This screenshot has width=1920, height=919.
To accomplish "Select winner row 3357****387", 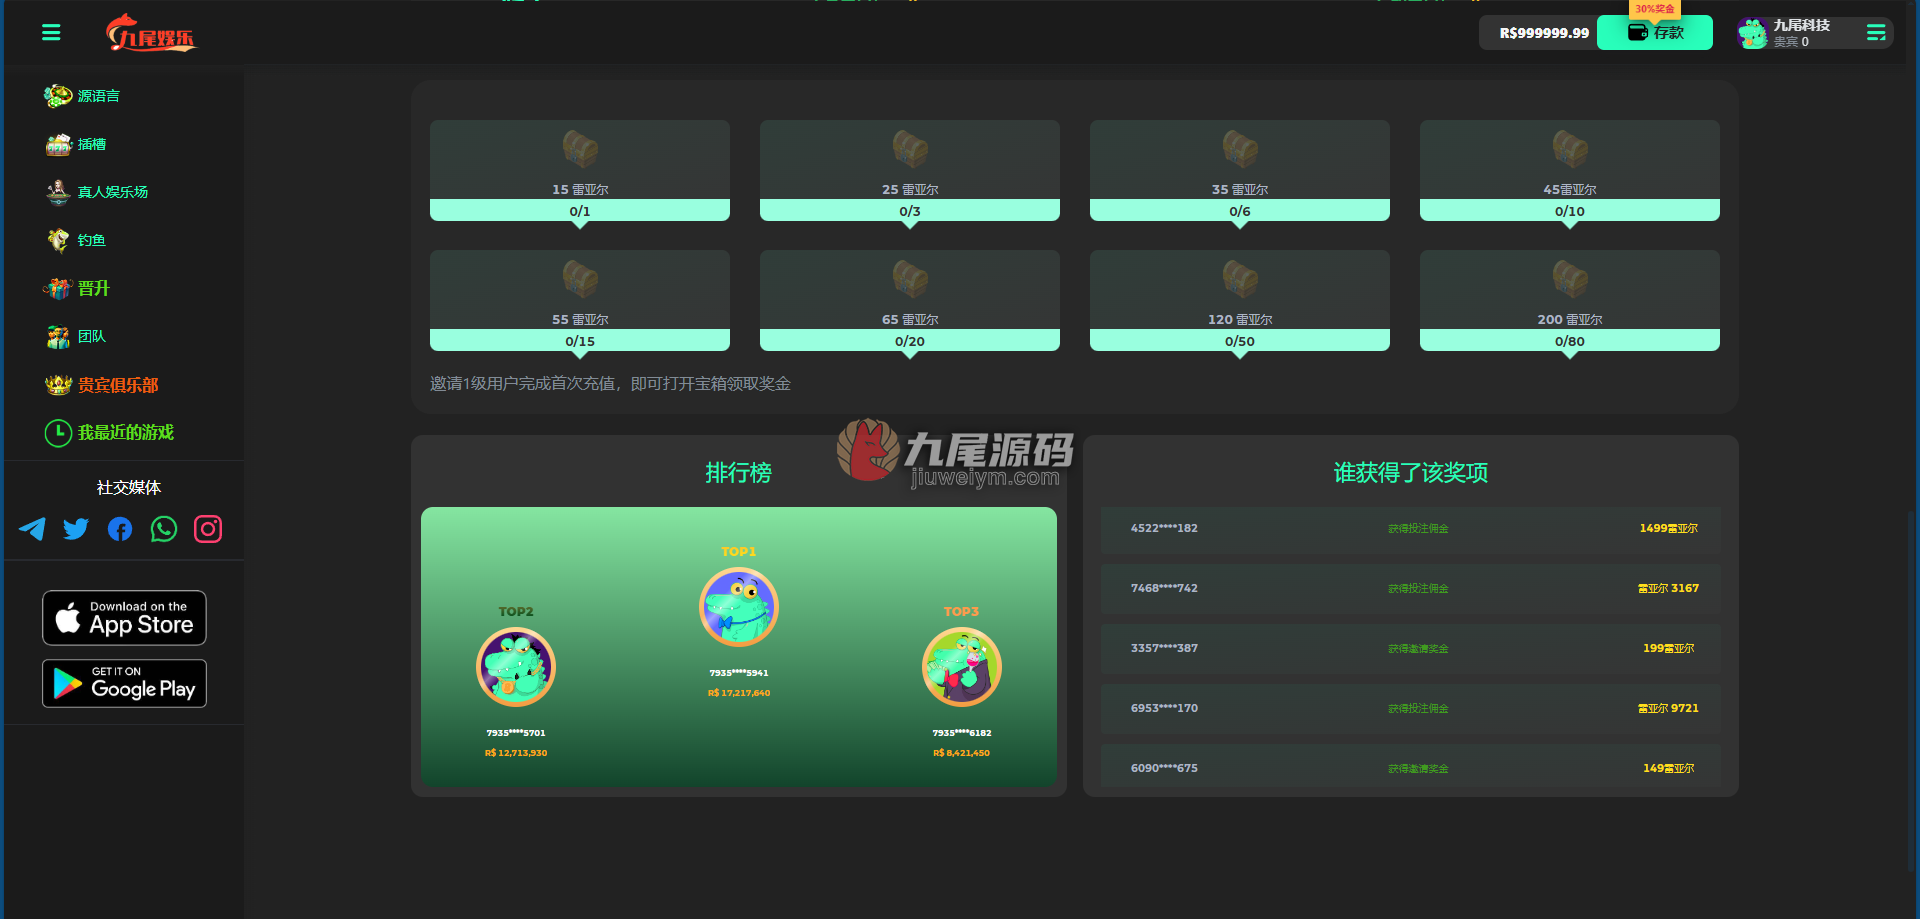I will (x=1411, y=649).
